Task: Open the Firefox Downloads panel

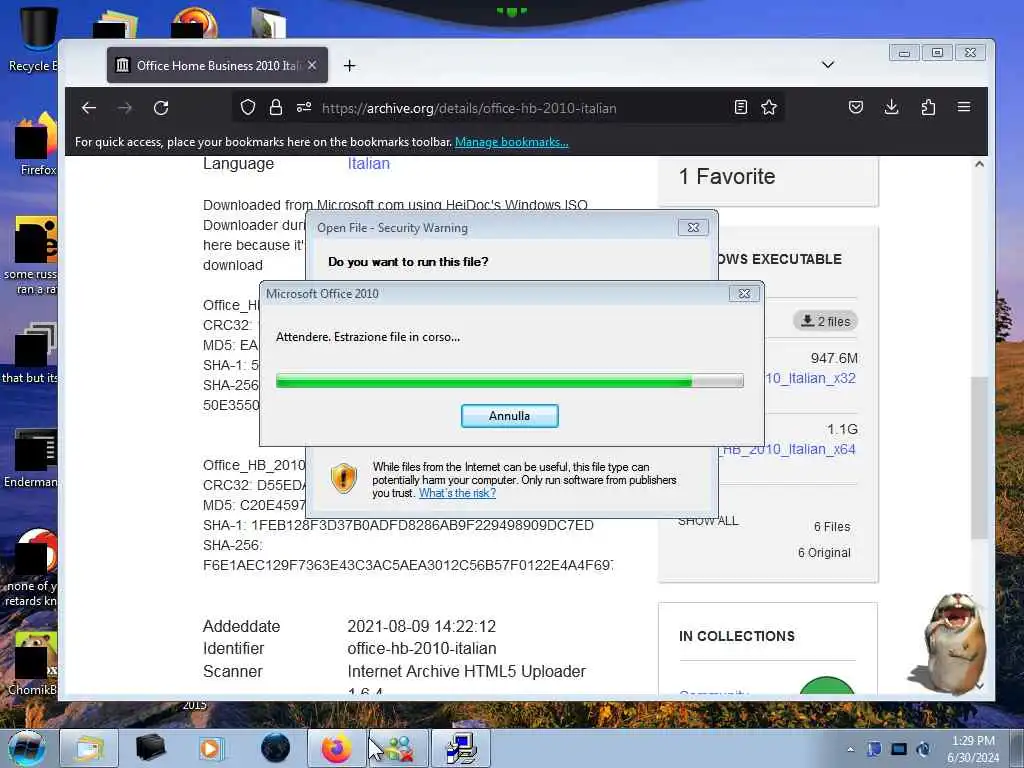Action: [x=891, y=107]
